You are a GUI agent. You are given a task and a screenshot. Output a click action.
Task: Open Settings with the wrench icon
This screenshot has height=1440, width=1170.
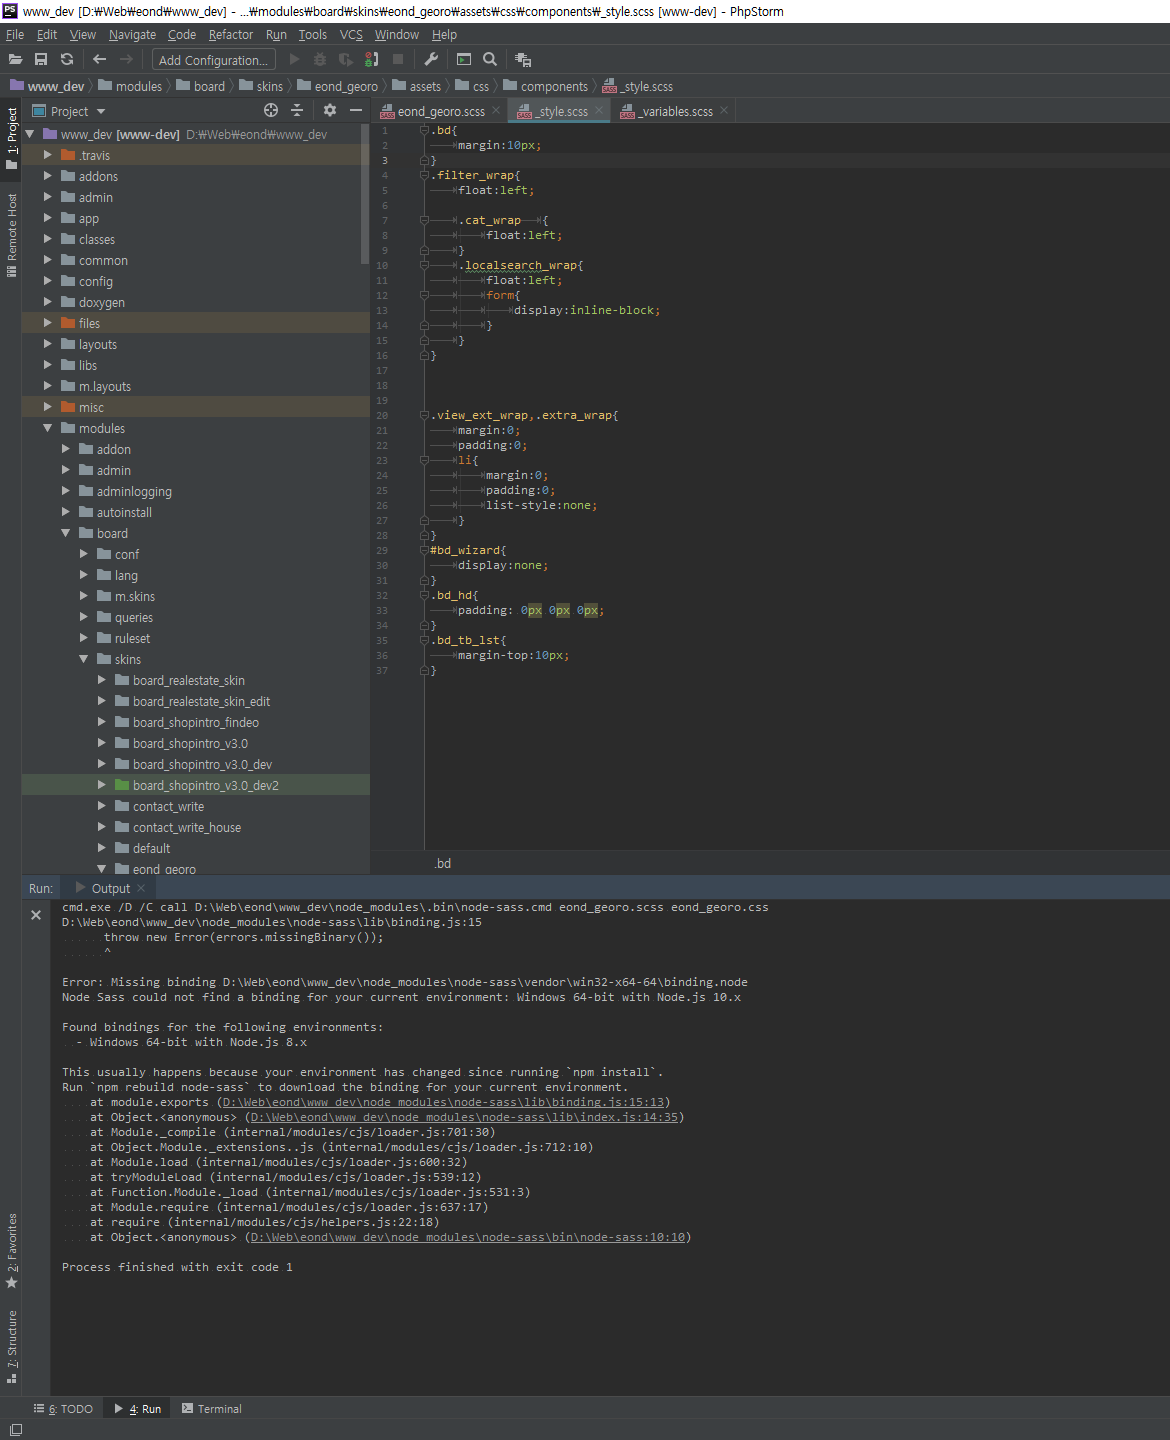(x=432, y=60)
